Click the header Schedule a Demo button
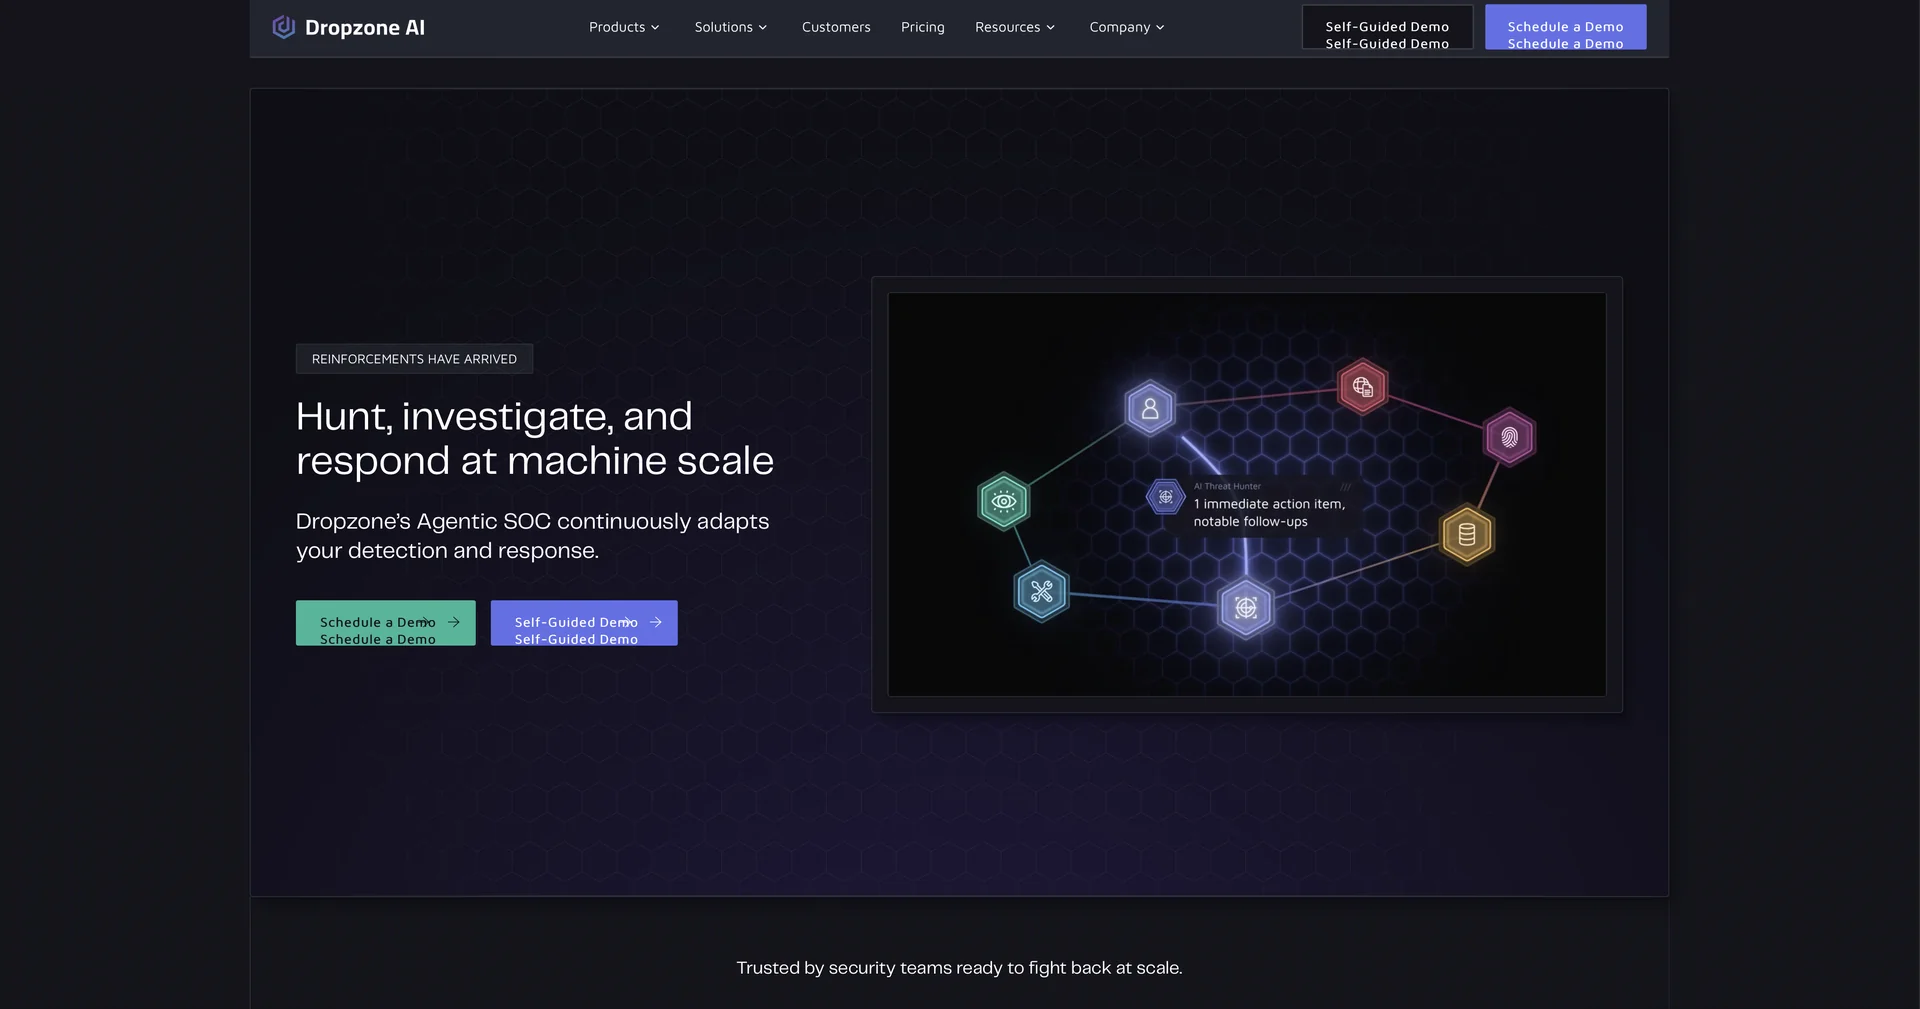Viewport: 1920px width, 1009px height. 1565,27
